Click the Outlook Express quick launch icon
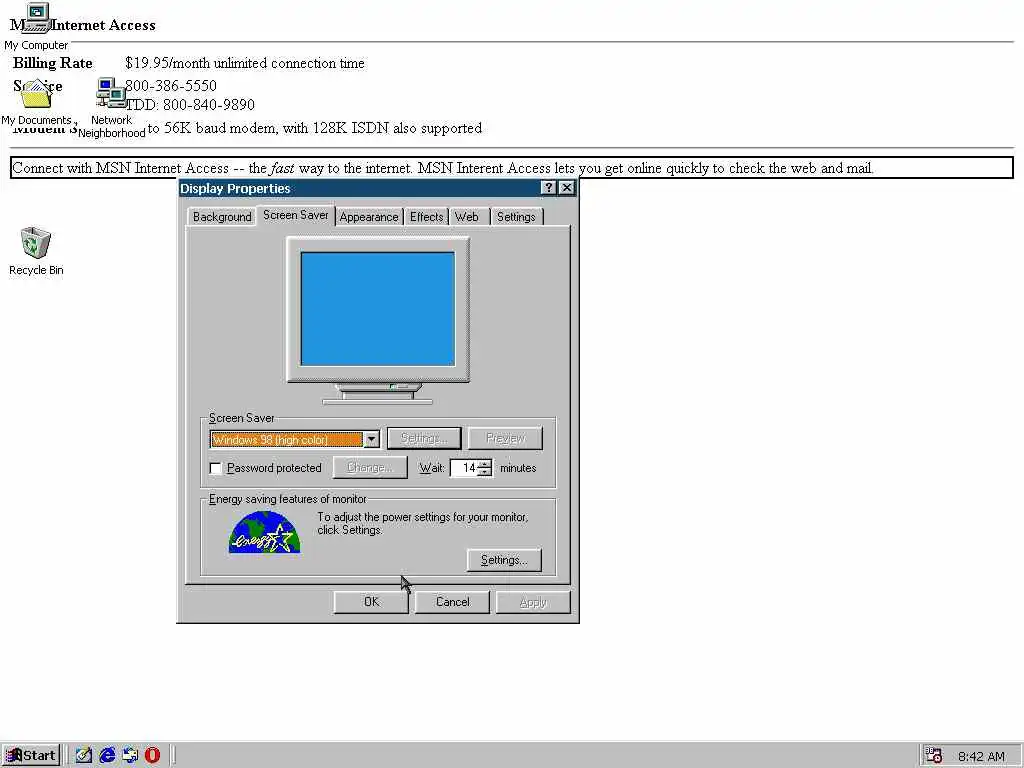 tap(130, 755)
